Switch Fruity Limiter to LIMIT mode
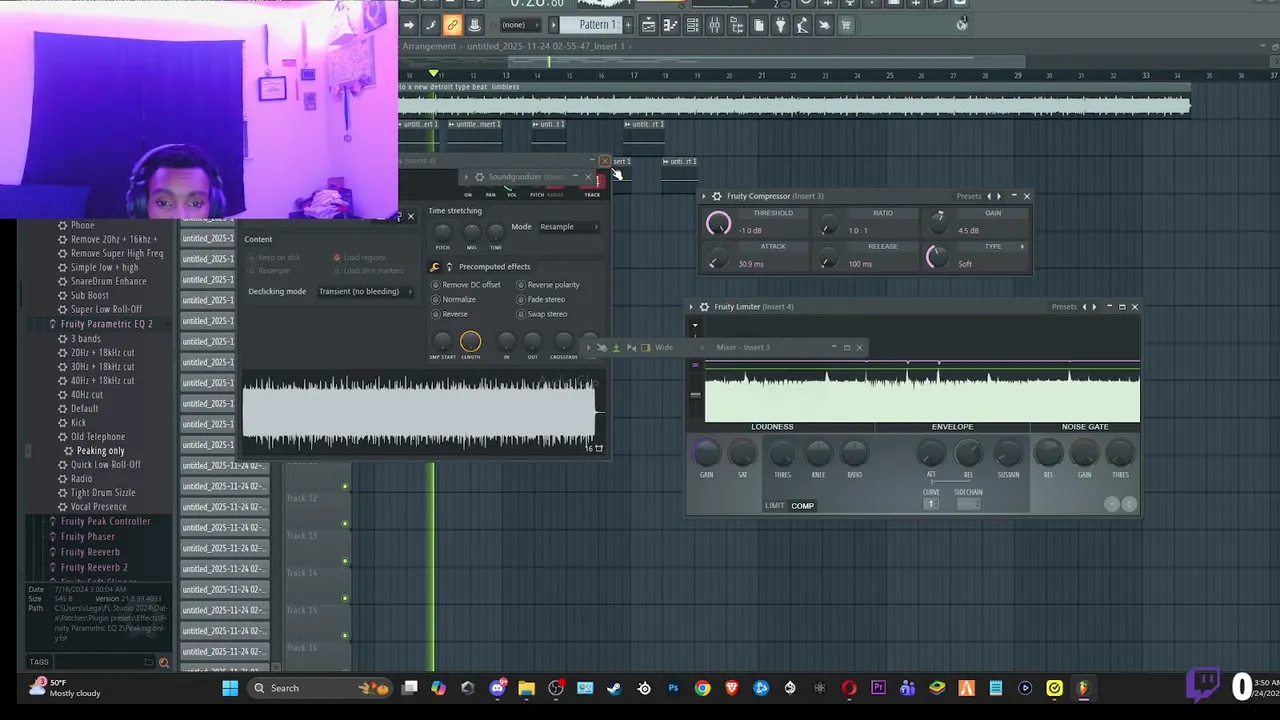Image resolution: width=1280 pixels, height=720 pixels. 775,506
